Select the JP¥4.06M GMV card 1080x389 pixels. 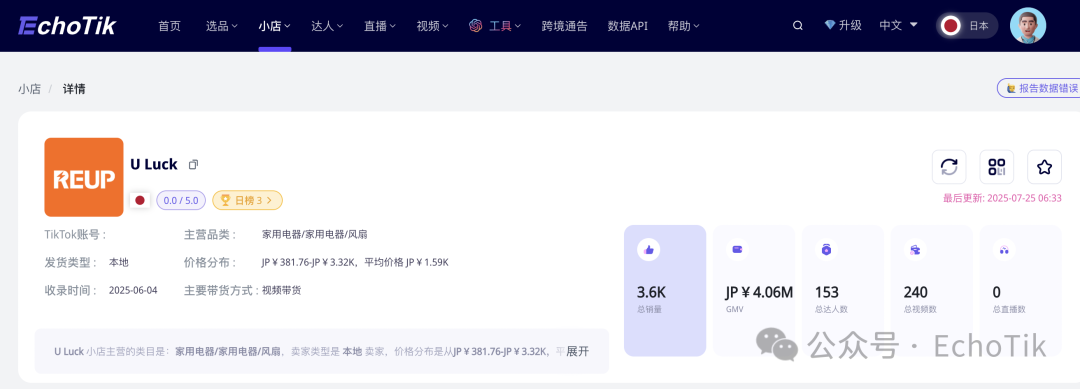click(x=754, y=291)
